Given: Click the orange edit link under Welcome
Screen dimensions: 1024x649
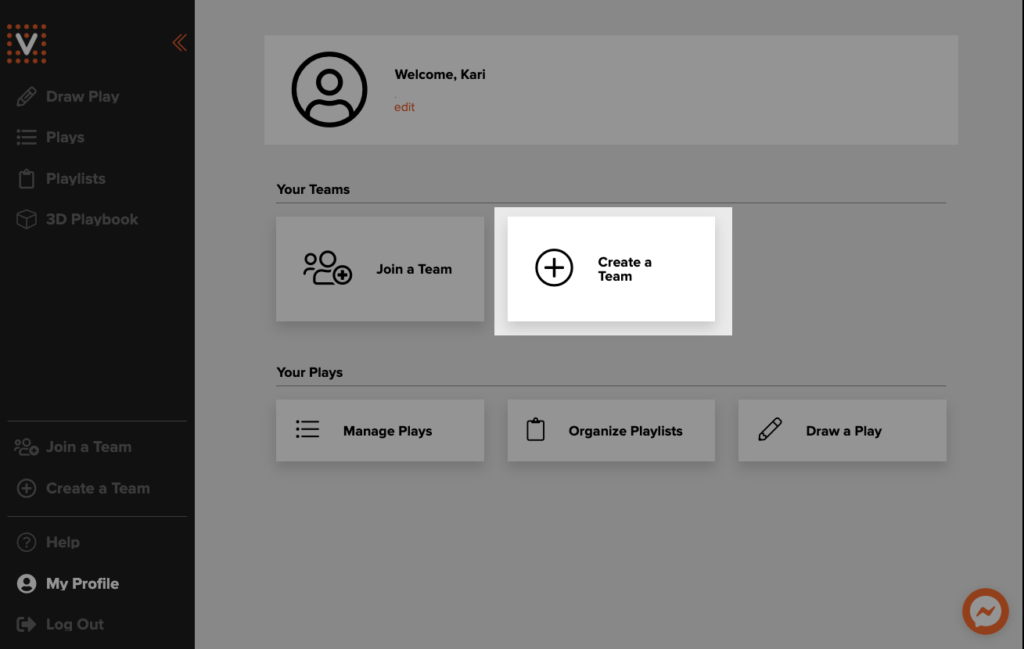Looking at the screenshot, I should coord(404,107).
